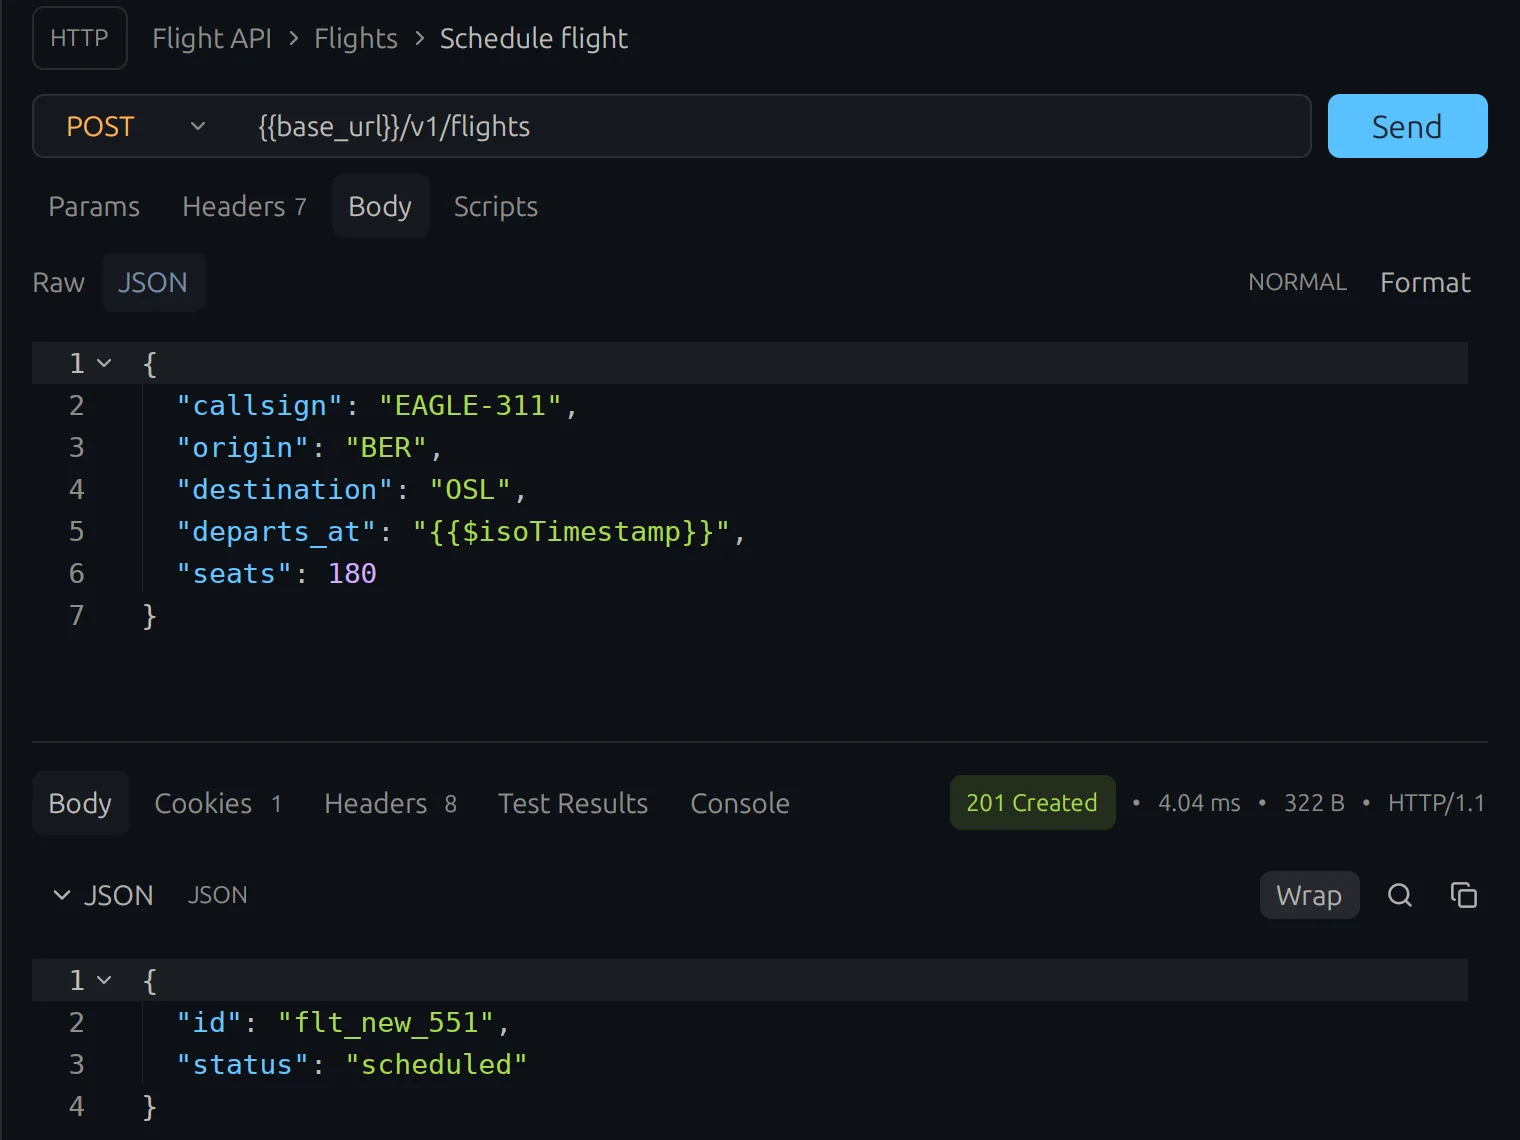
Task: Click the 4.04 ms response time
Action: pyautogui.click(x=1199, y=803)
